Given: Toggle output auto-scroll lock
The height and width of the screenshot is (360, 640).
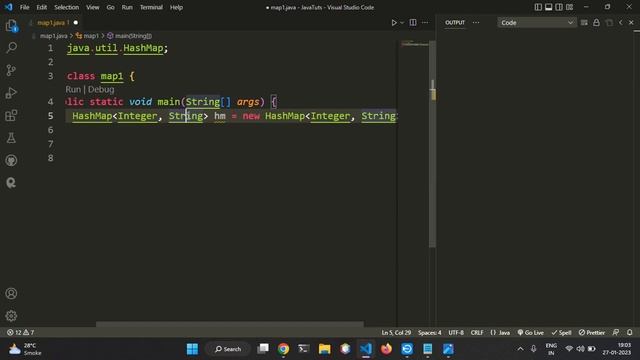Looking at the screenshot, I should (x=596, y=22).
